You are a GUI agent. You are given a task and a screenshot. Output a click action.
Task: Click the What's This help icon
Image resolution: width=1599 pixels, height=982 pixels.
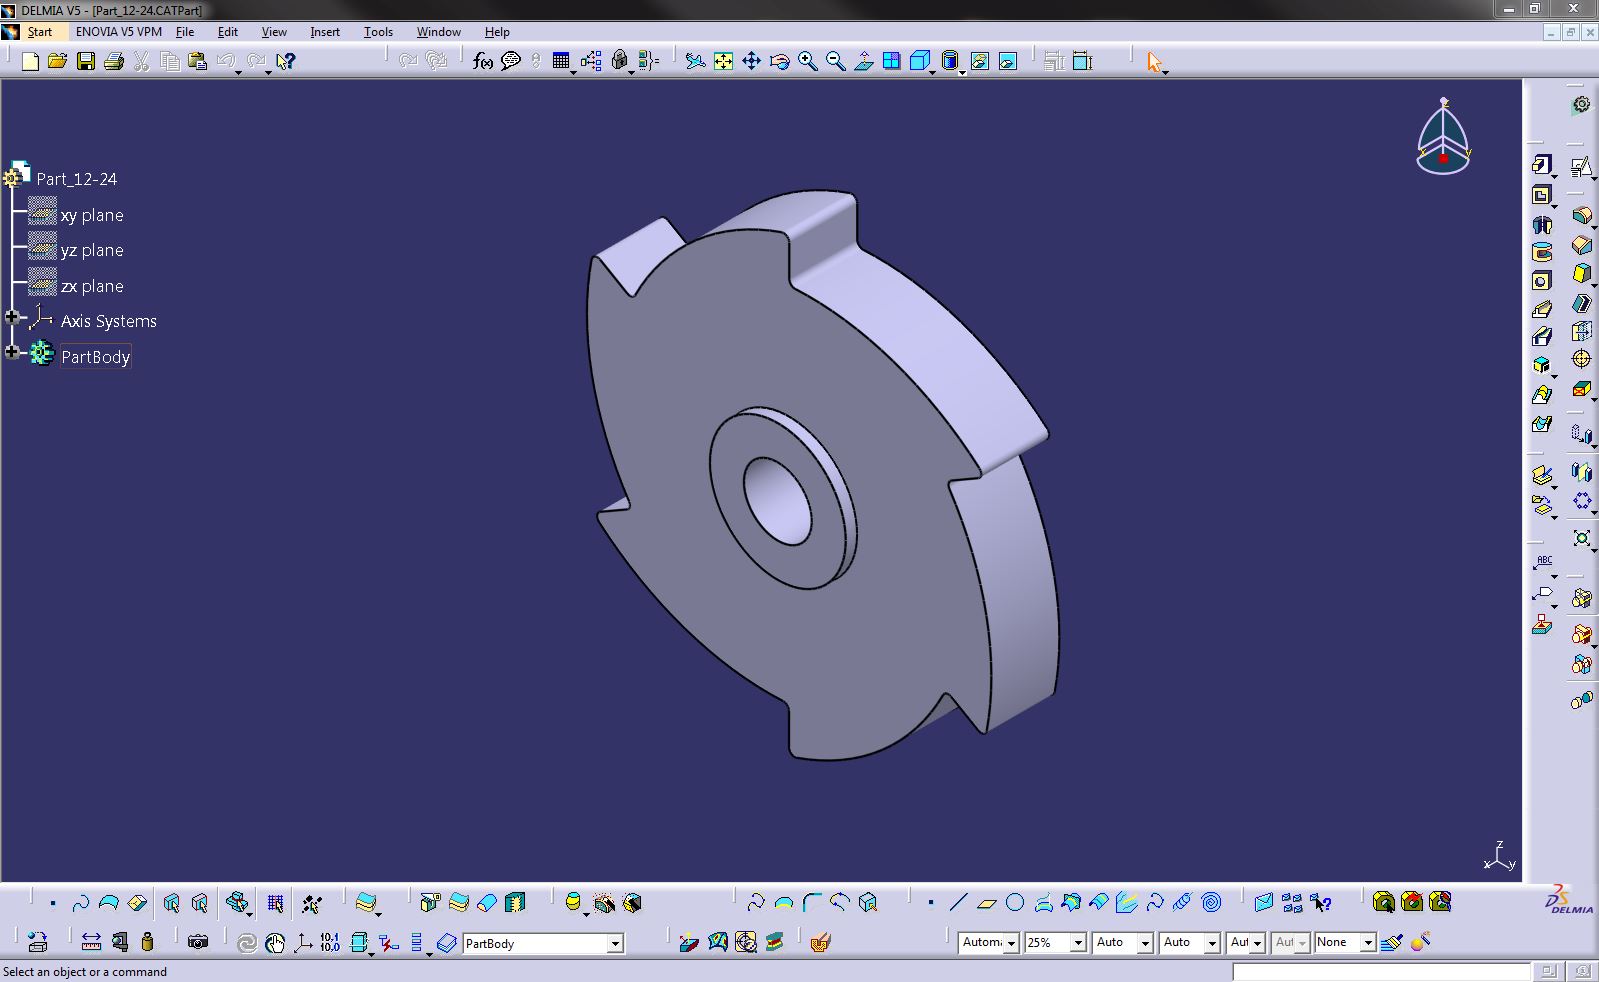pyautogui.click(x=286, y=62)
